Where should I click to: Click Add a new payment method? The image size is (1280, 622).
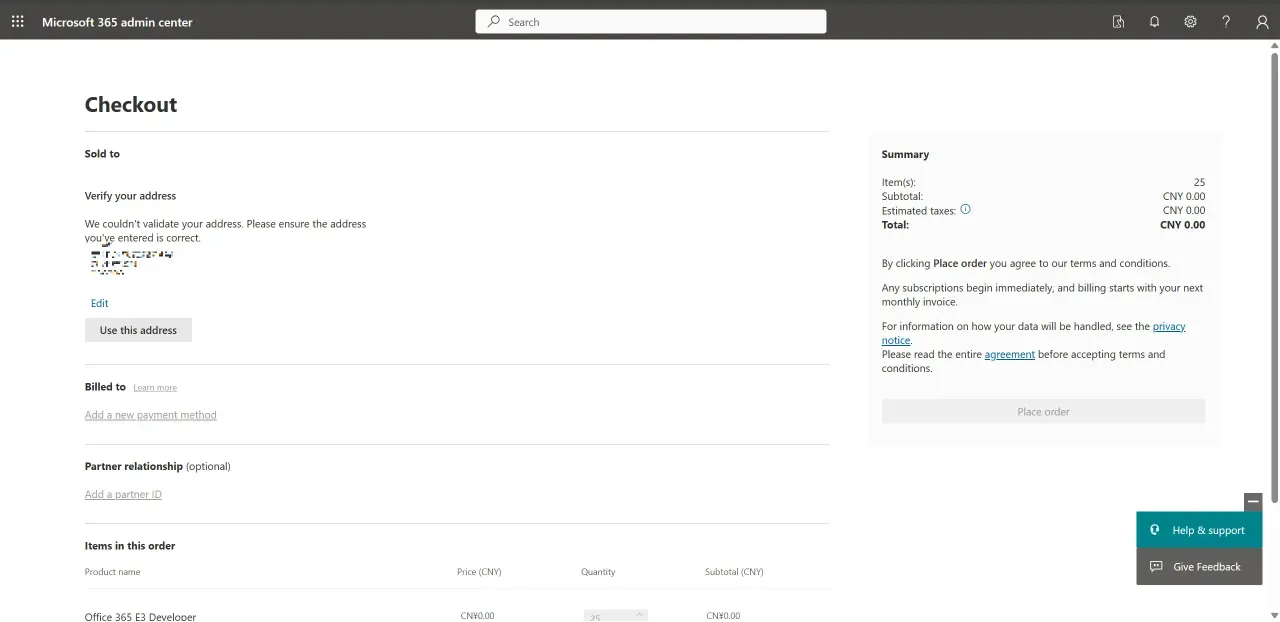coord(151,415)
